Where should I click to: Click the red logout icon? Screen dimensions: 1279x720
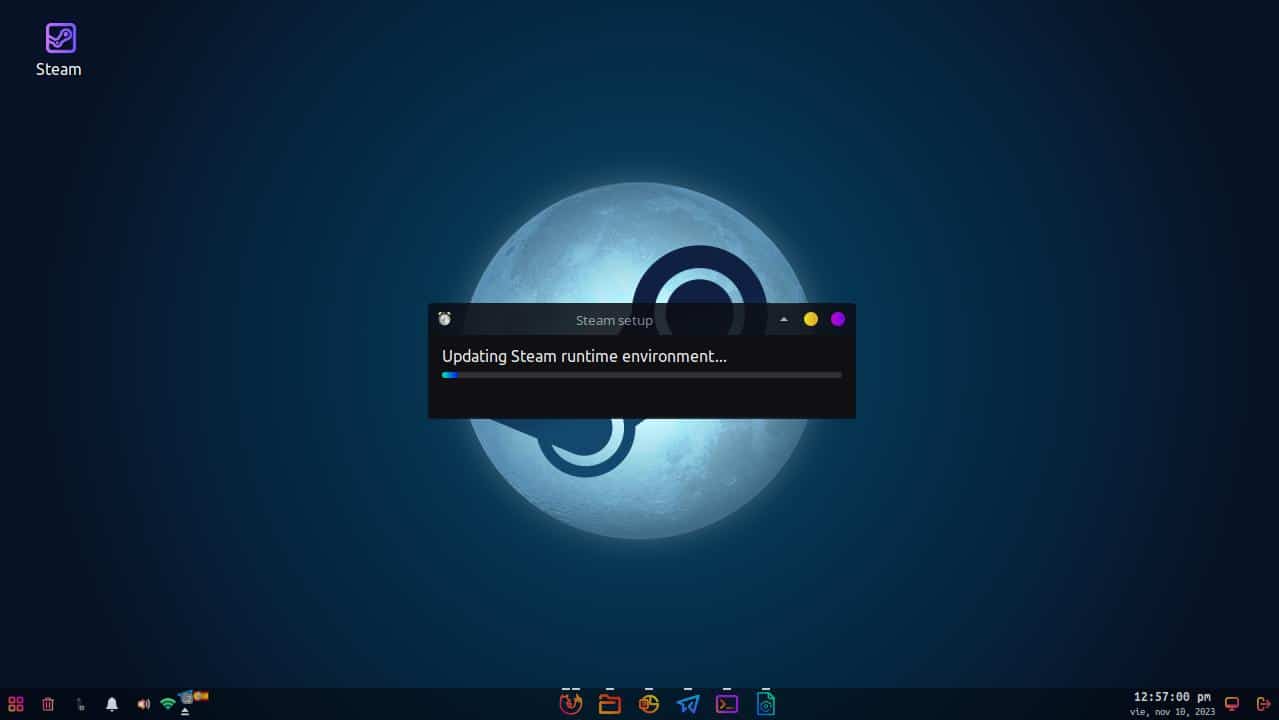click(1263, 704)
